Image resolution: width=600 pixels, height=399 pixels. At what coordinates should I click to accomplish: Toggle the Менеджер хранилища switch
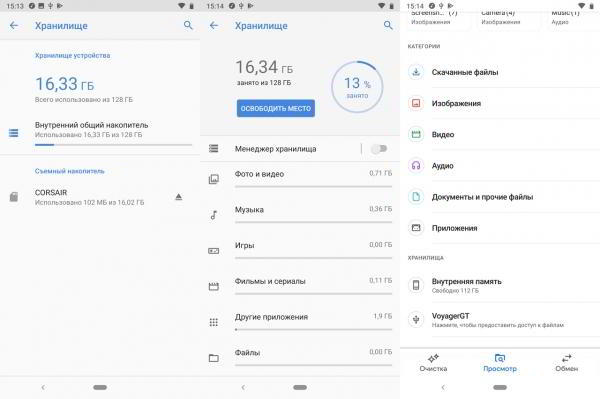point(379,148)
